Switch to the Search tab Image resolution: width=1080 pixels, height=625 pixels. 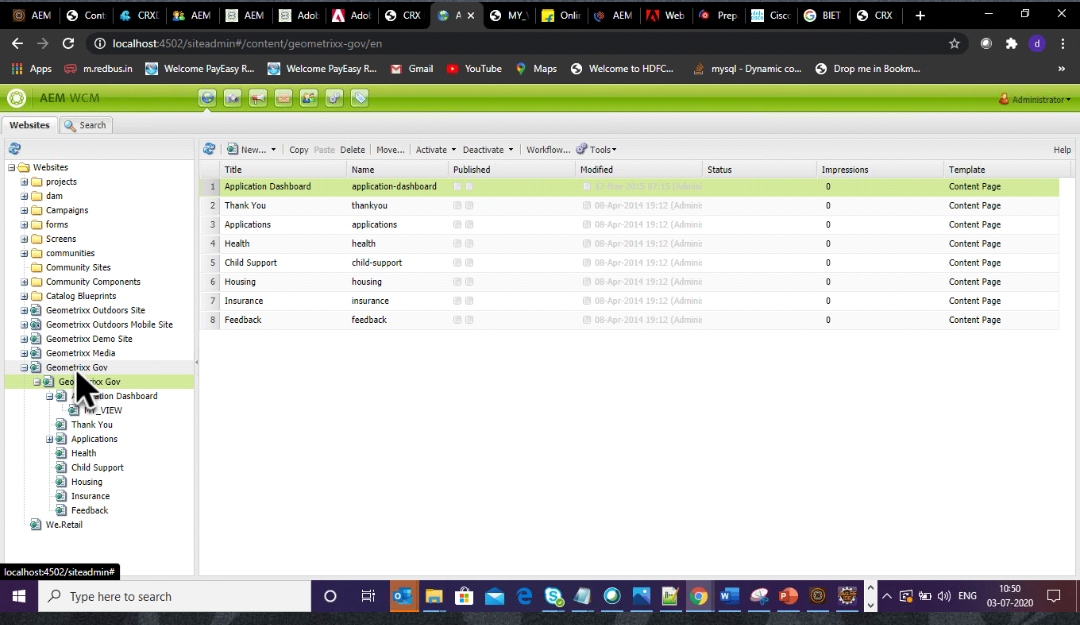(x=86, y=125)
